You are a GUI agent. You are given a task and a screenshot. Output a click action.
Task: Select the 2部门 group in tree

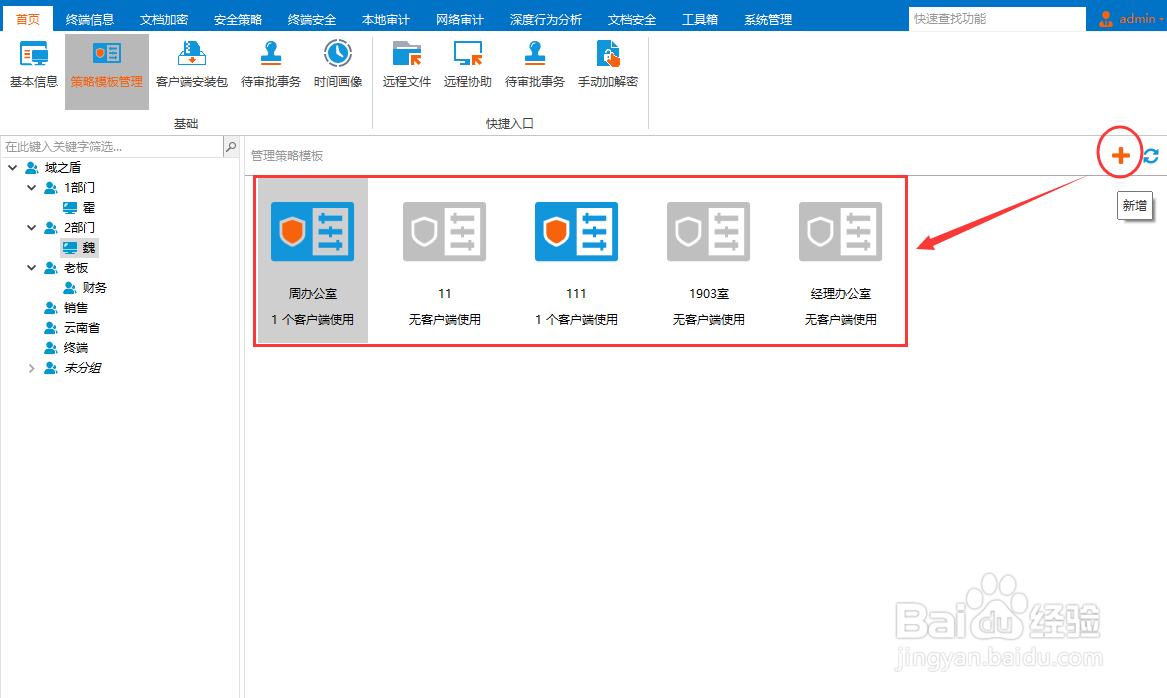[x=79, y=227]
